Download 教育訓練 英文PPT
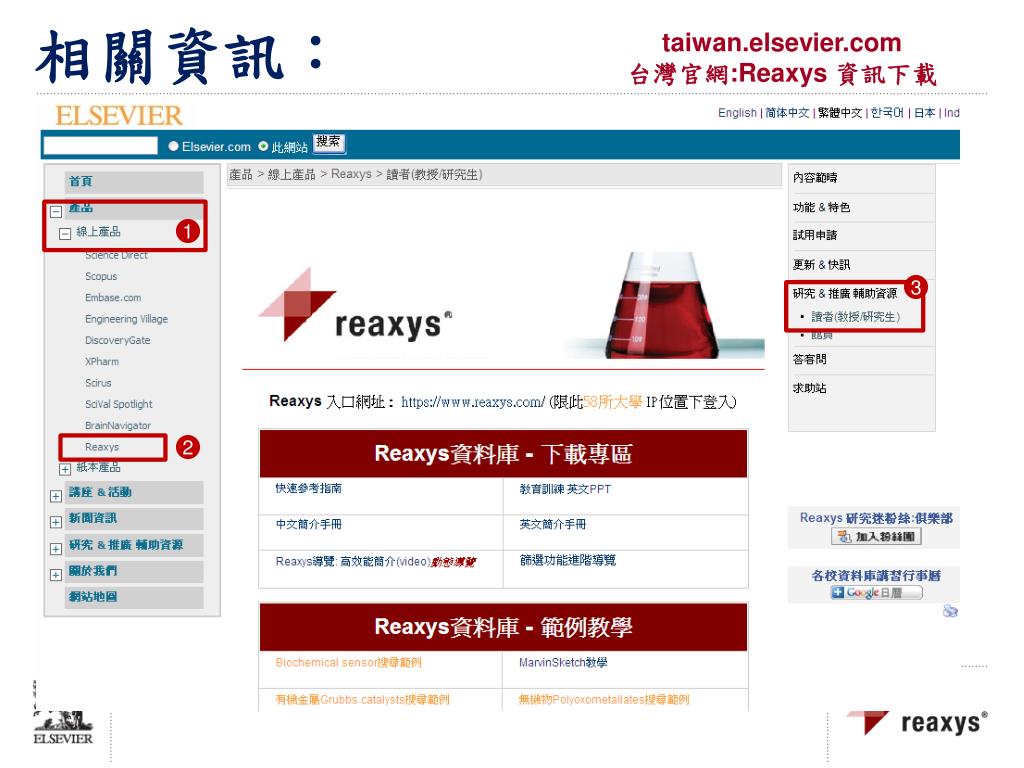Viewport: 1024px width, 768px height. [x=565, y=489]
